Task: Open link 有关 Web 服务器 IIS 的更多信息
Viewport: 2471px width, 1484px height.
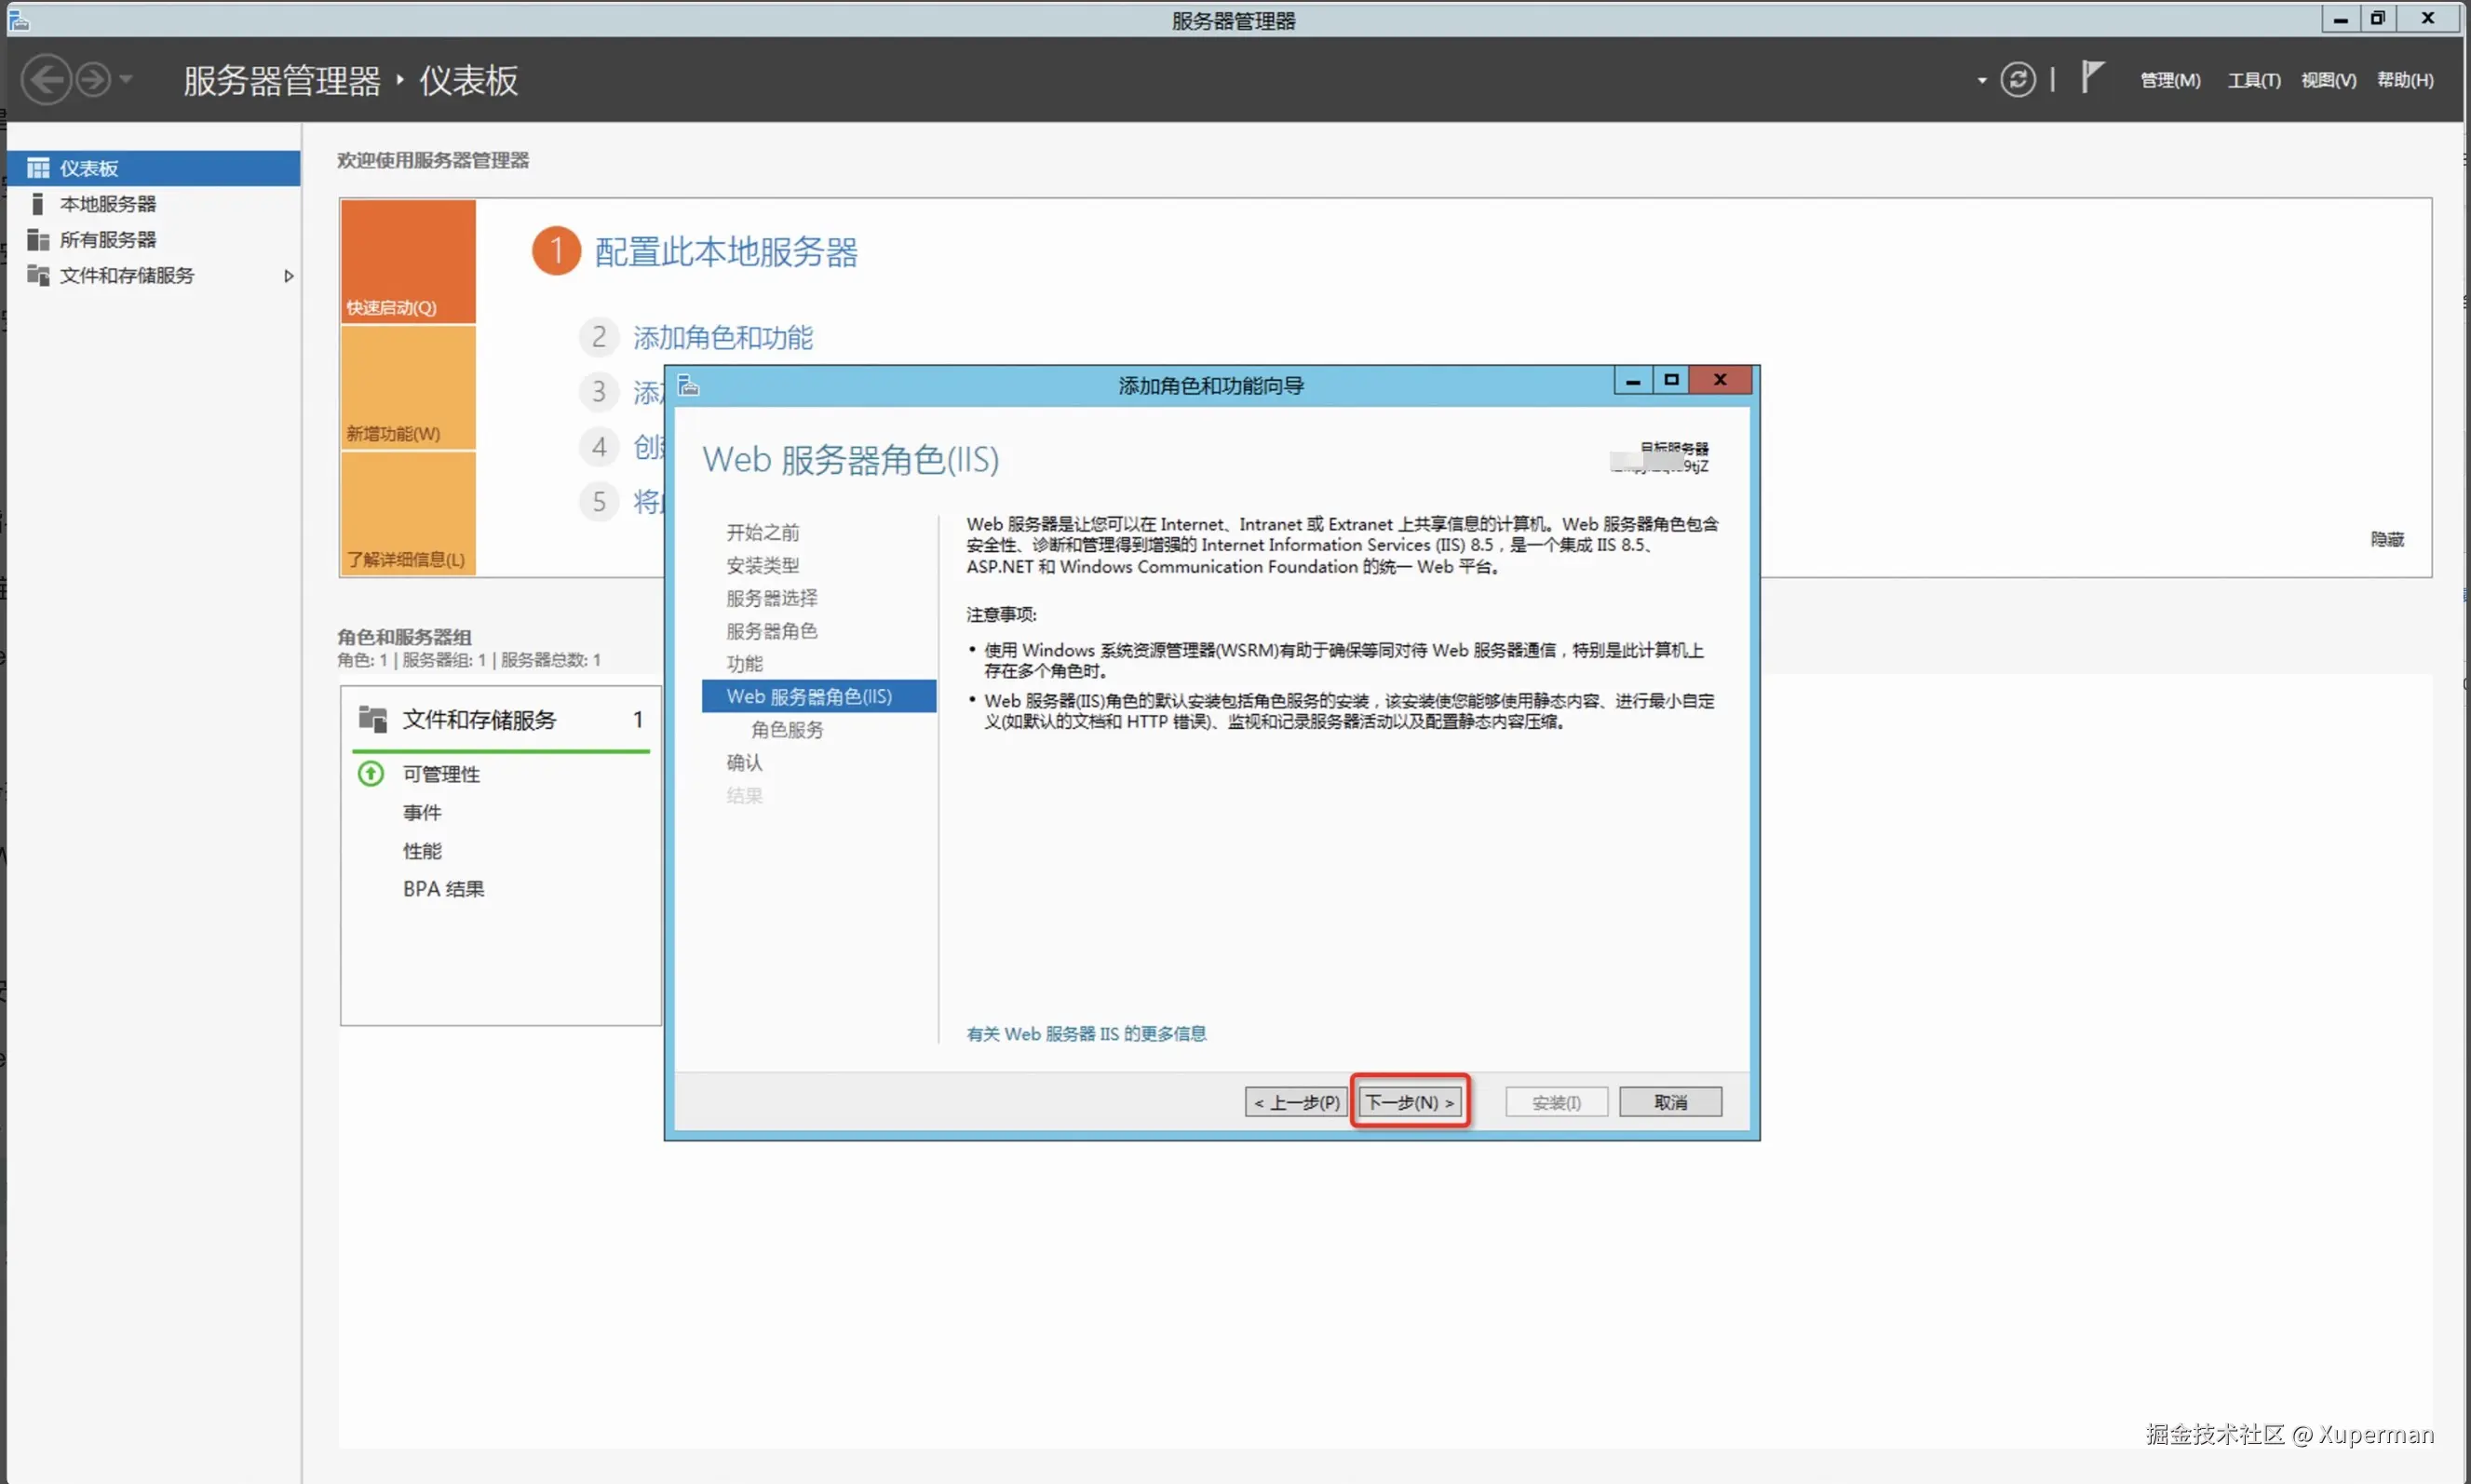Action: pyautogui.click(x=1086, y=1034)
